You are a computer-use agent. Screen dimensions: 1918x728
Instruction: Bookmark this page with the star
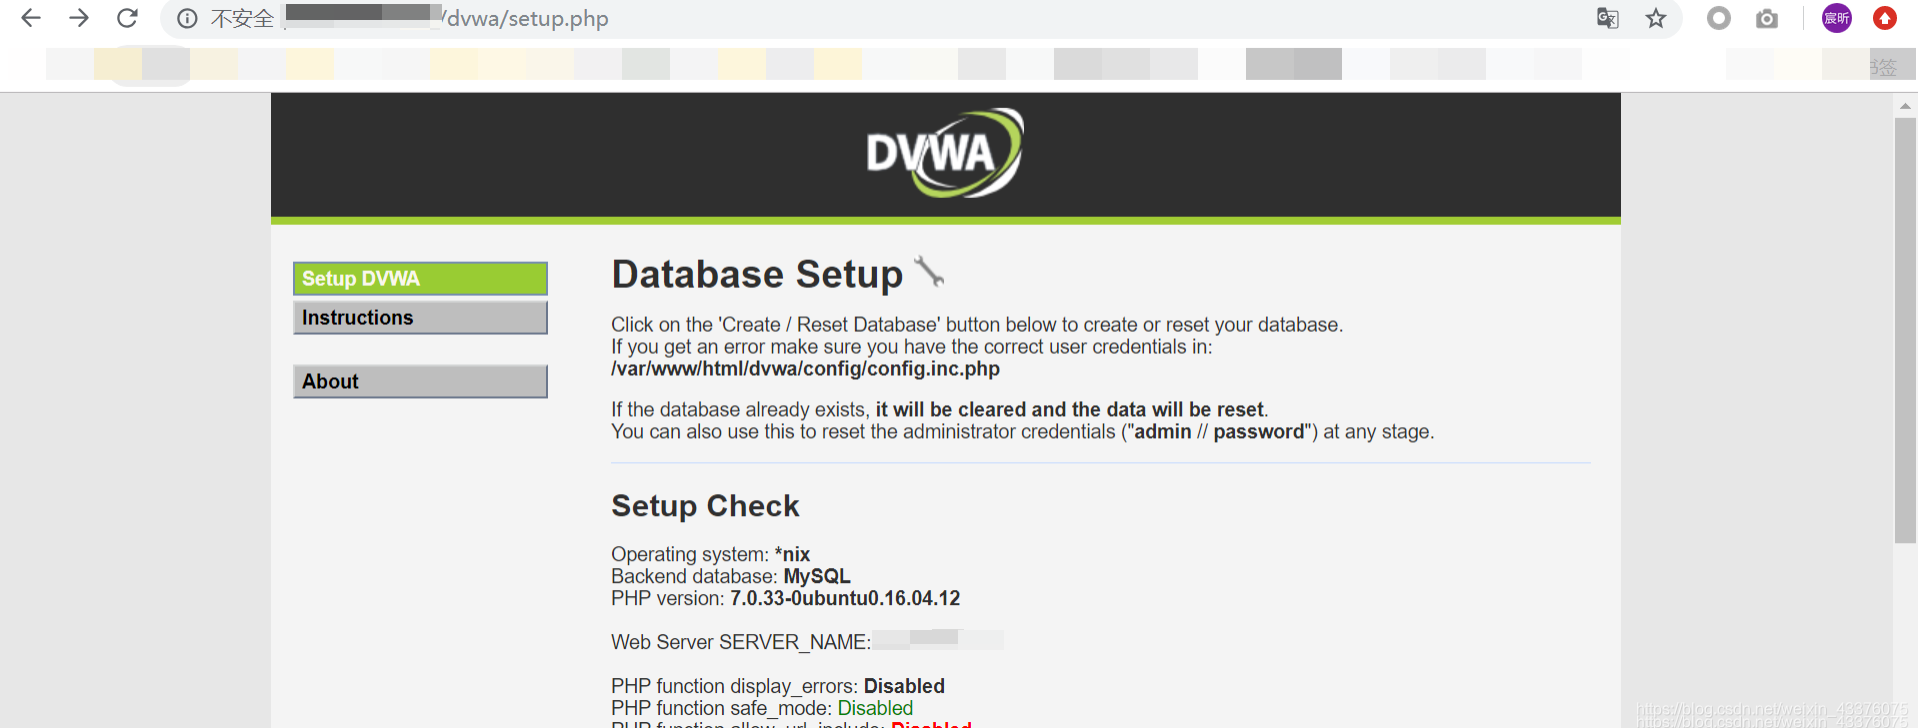click(1656, 18)
